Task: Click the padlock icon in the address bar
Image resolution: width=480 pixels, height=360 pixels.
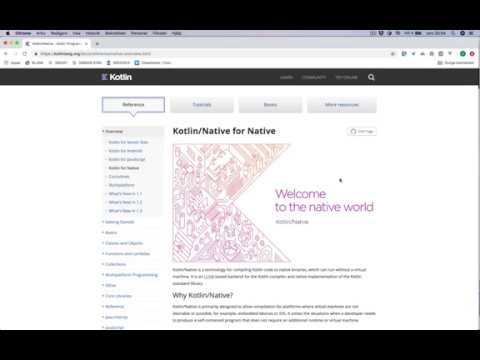Action: 36,54
